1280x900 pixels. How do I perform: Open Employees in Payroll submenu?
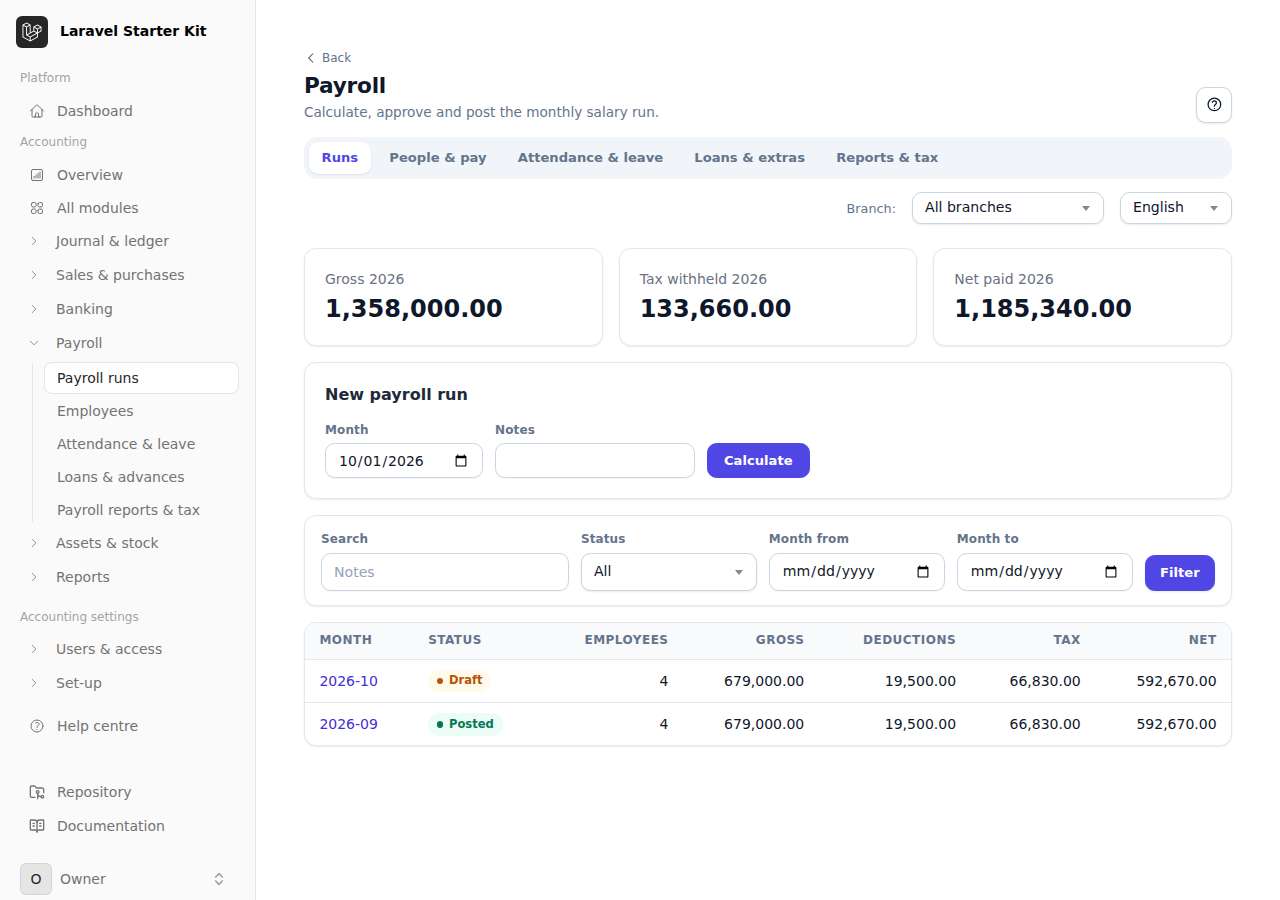tap(141, 411)
